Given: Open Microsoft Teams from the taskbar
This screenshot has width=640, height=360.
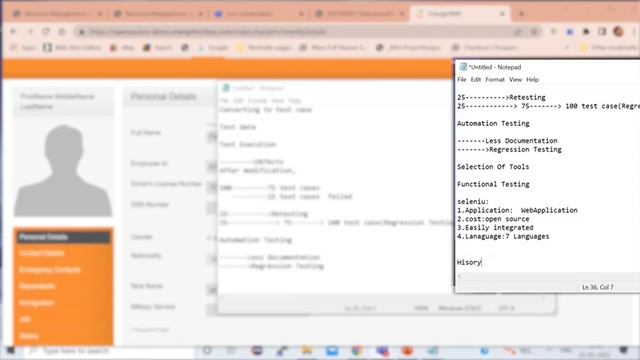Looking at the screenshot, I should pos(382,351).
